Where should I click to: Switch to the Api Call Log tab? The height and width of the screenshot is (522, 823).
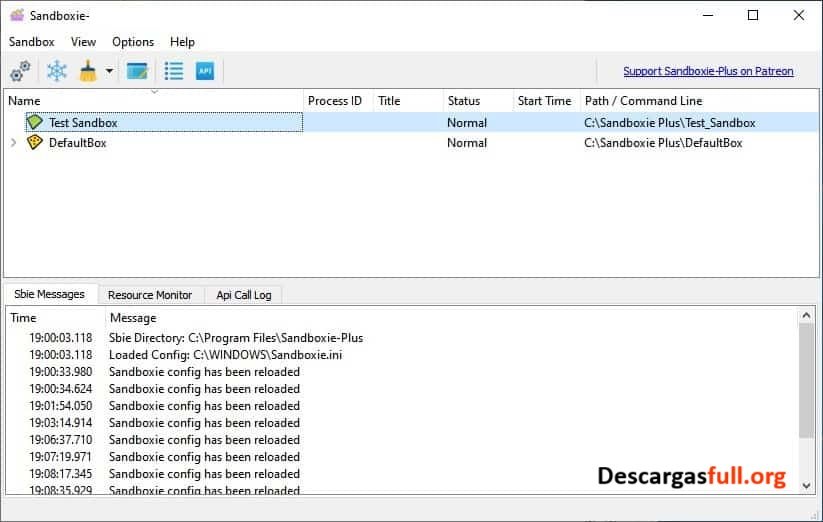[x=244, y=295]
